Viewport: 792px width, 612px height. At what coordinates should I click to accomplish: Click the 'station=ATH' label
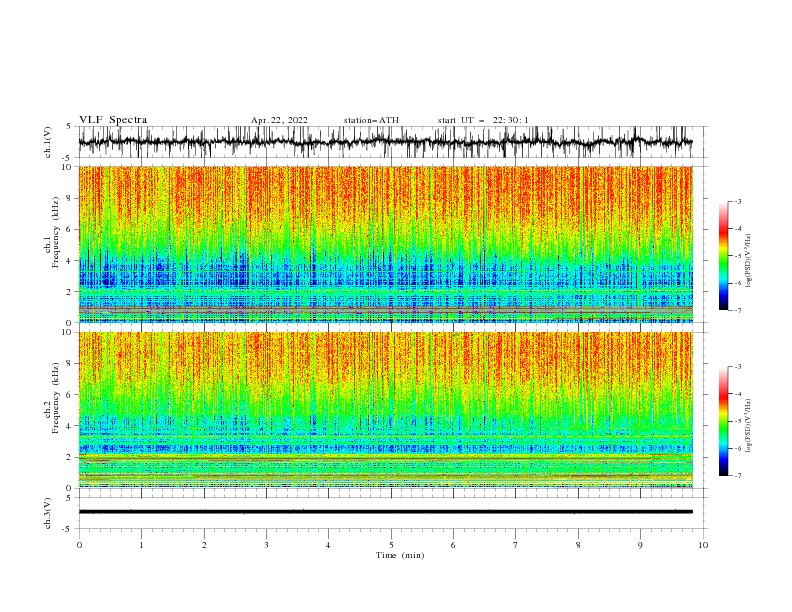click(x=371, y=120)
